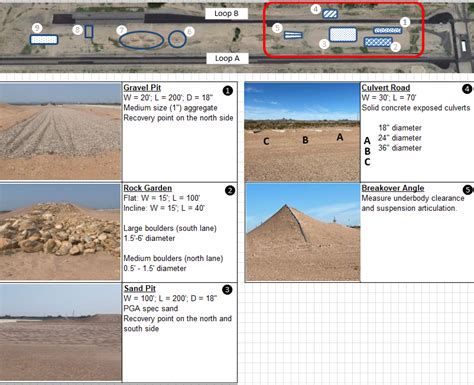Click map marker number 2
Image resolution: width=474 pixels, height=385 pixels.
pos(395,47)
